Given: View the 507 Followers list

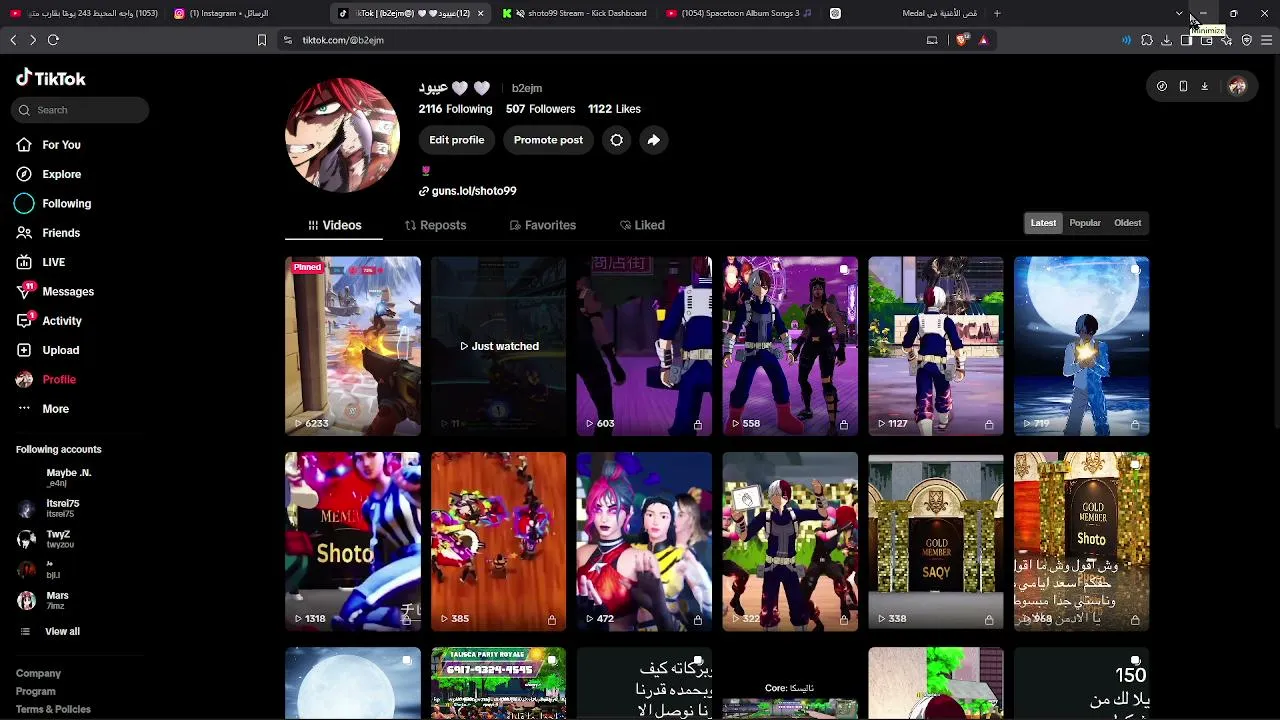Looking at the screenshot, I should coord(540,109).
